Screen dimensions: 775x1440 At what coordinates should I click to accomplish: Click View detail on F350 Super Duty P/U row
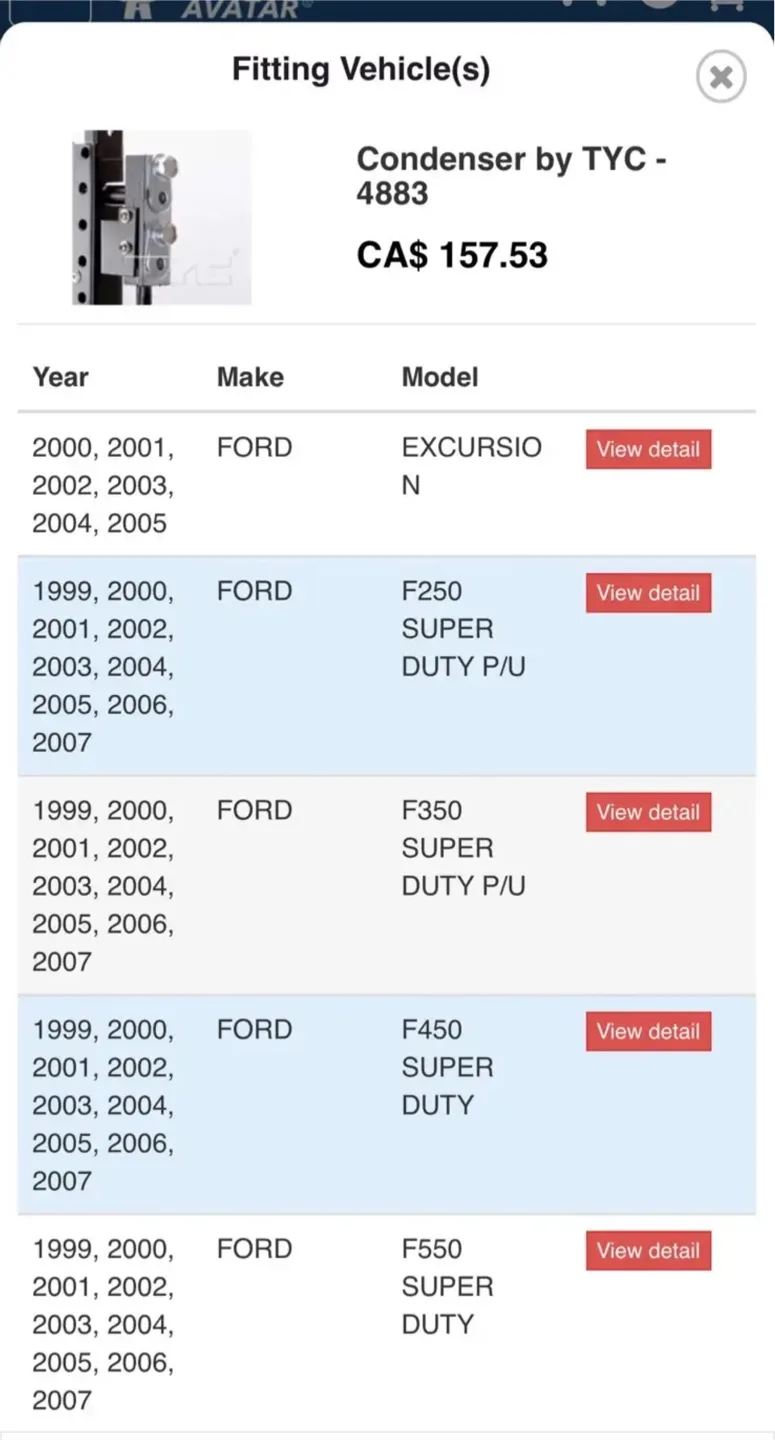point(648,812)
